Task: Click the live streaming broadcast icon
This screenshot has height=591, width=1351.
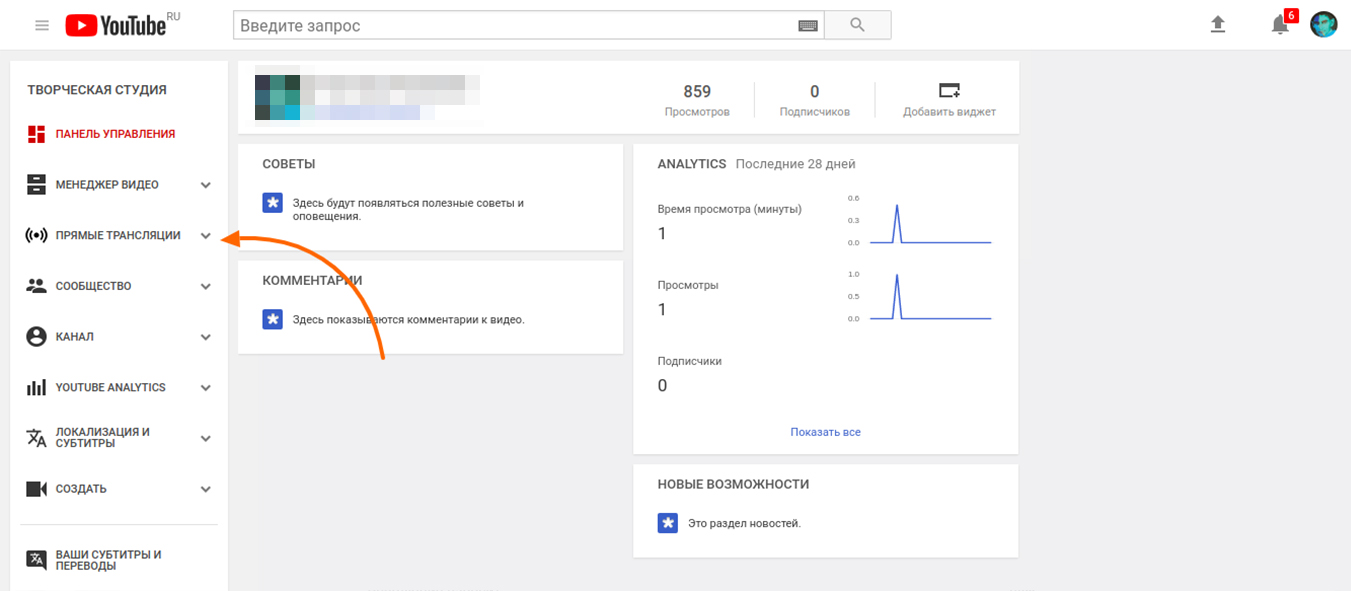Action: [x=36, y=236]
